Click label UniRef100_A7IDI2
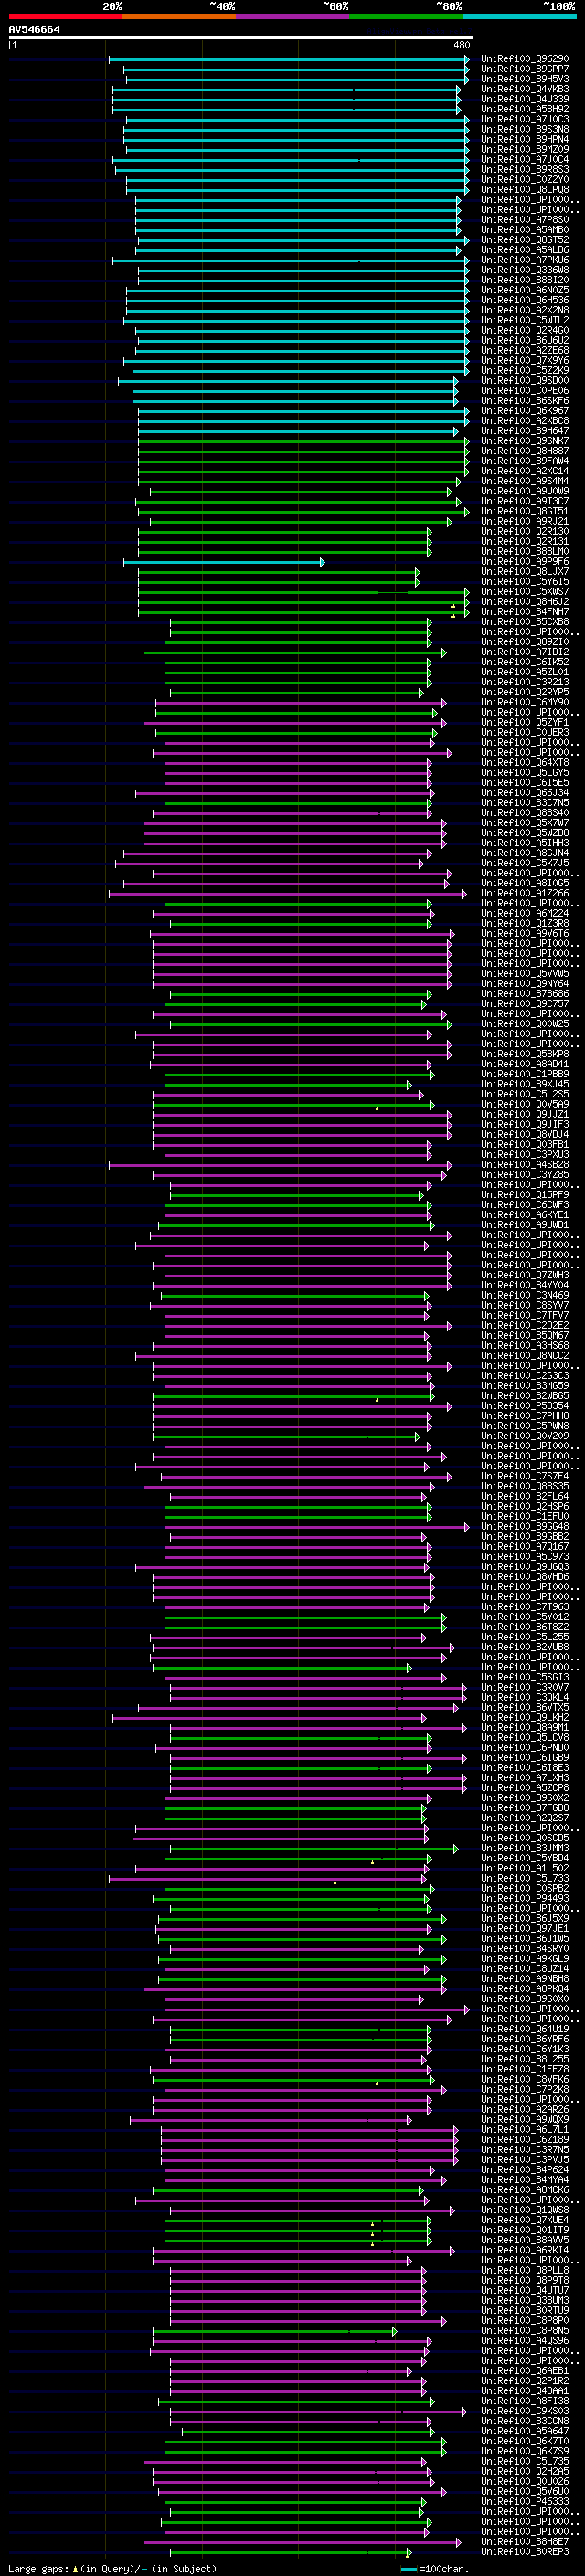 point(525,652)
